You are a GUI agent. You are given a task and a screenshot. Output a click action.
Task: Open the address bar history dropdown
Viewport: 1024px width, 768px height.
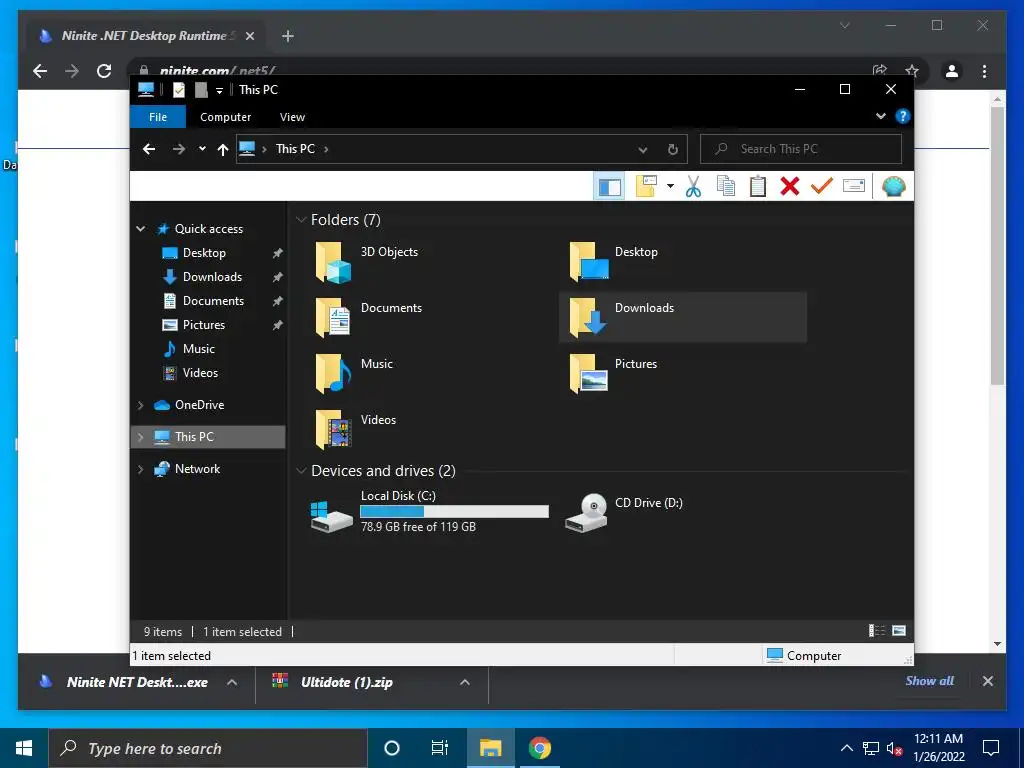(x=643, y=150)
